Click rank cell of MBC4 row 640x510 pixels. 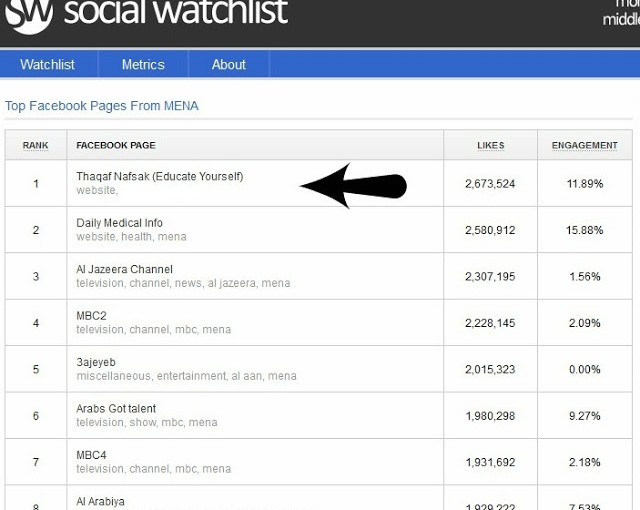pyautogui.click(x=36, y=462)
